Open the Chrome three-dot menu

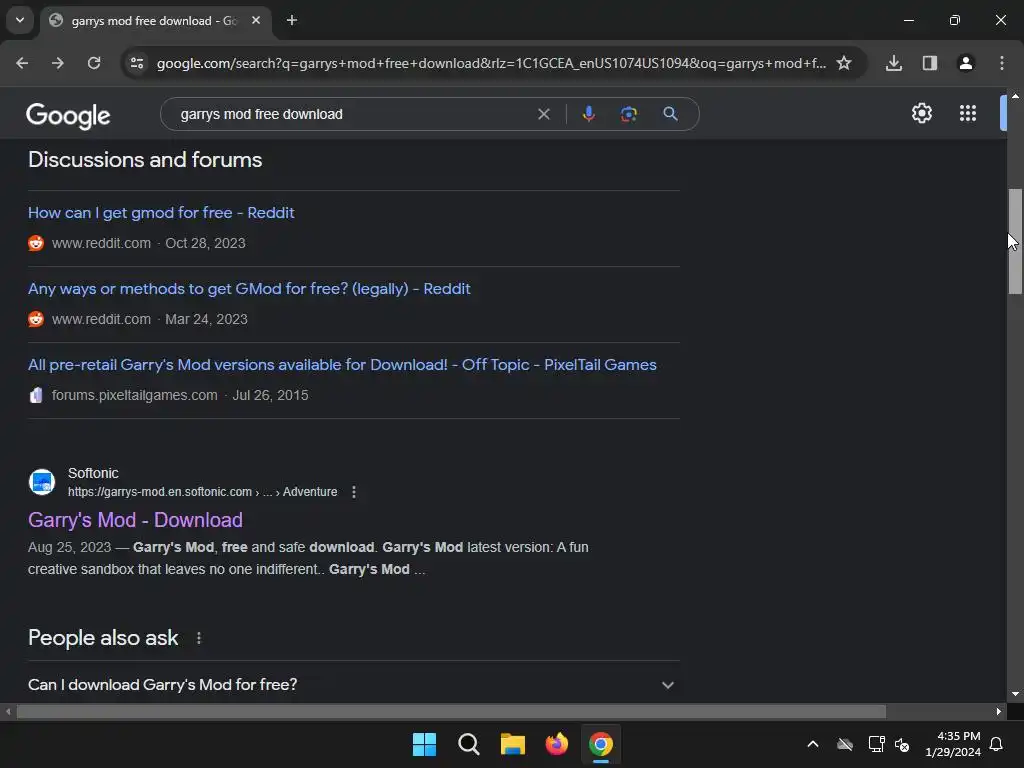(x=1002, y=63)
